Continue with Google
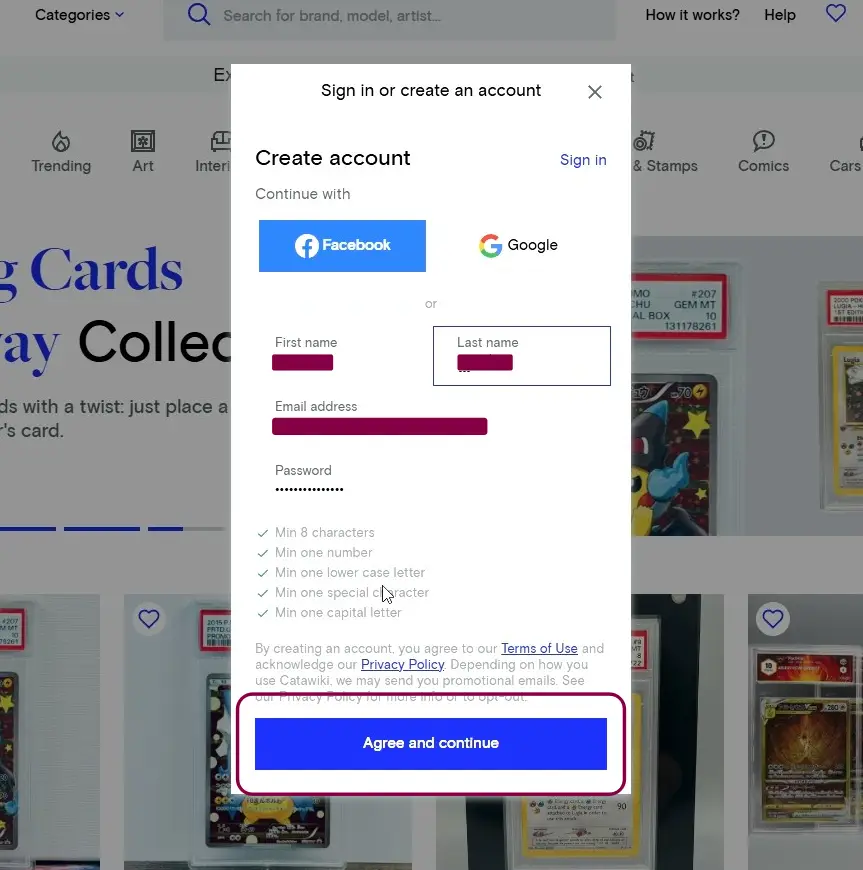This screenshot has width=863, height=870. [518, 246]
